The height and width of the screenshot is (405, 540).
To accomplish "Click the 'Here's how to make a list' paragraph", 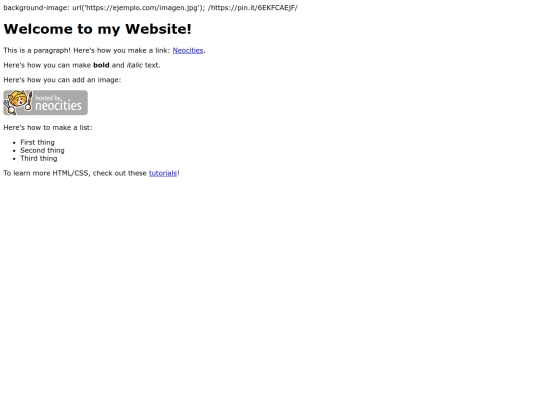I will point(48,127).
